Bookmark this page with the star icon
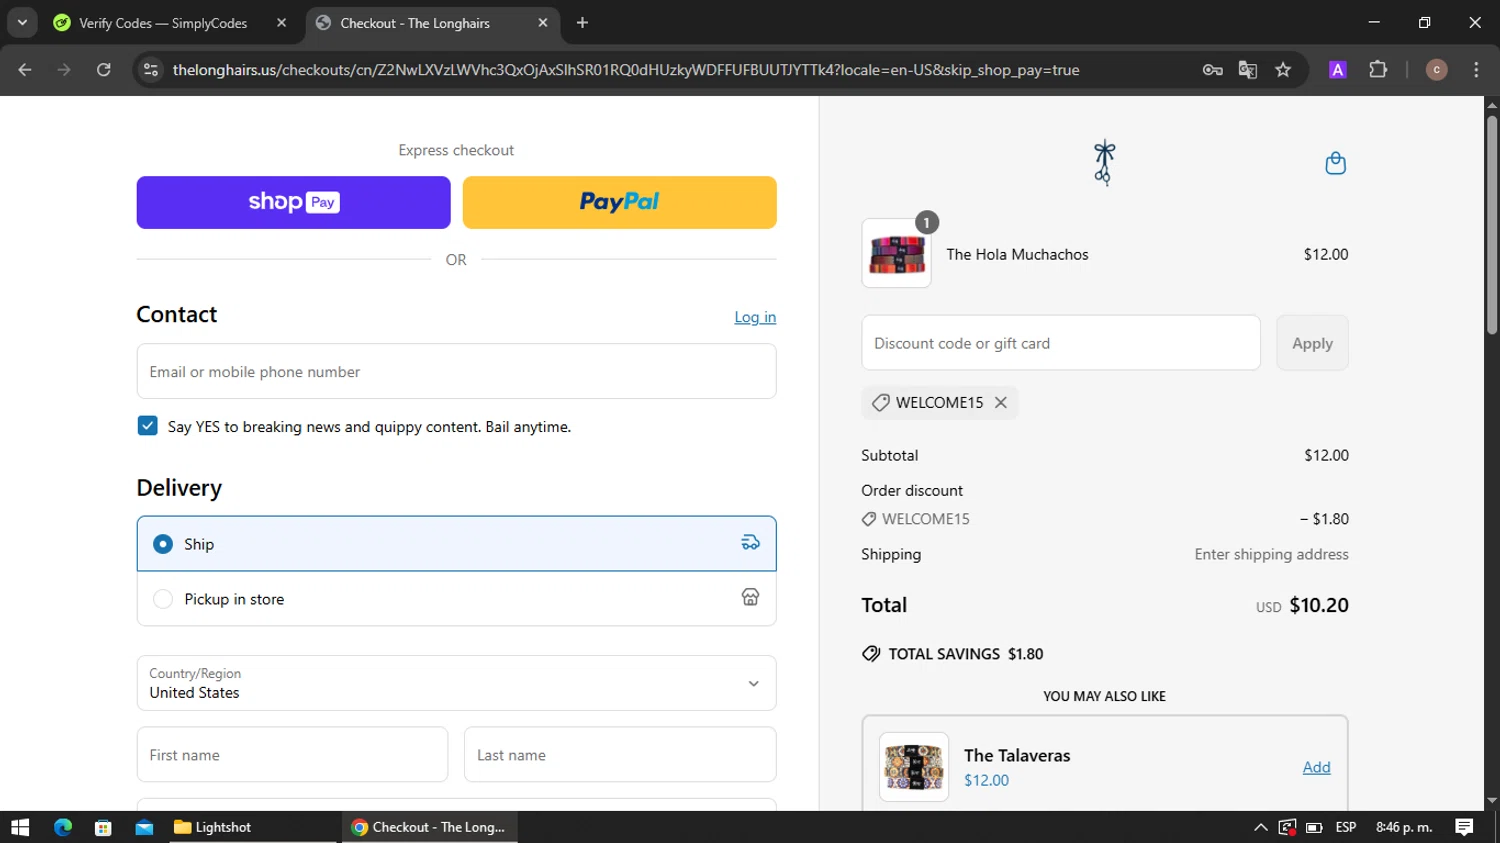 (1283, 70)
